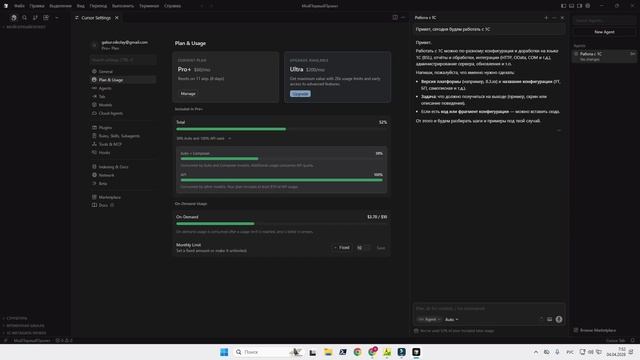Viewport: 640px width, 360px height.
Task: Click the Manage button on Pro+ plan
Action: (x=188, y=93)
